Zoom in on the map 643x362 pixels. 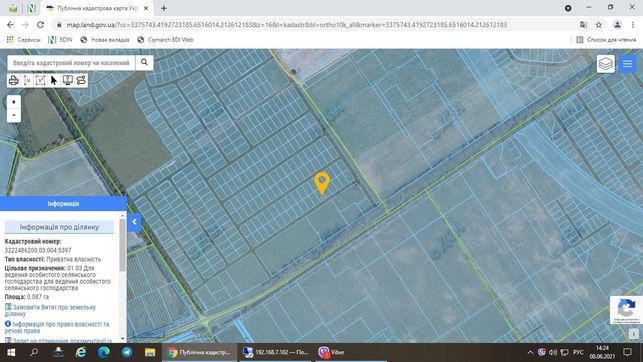14,102
